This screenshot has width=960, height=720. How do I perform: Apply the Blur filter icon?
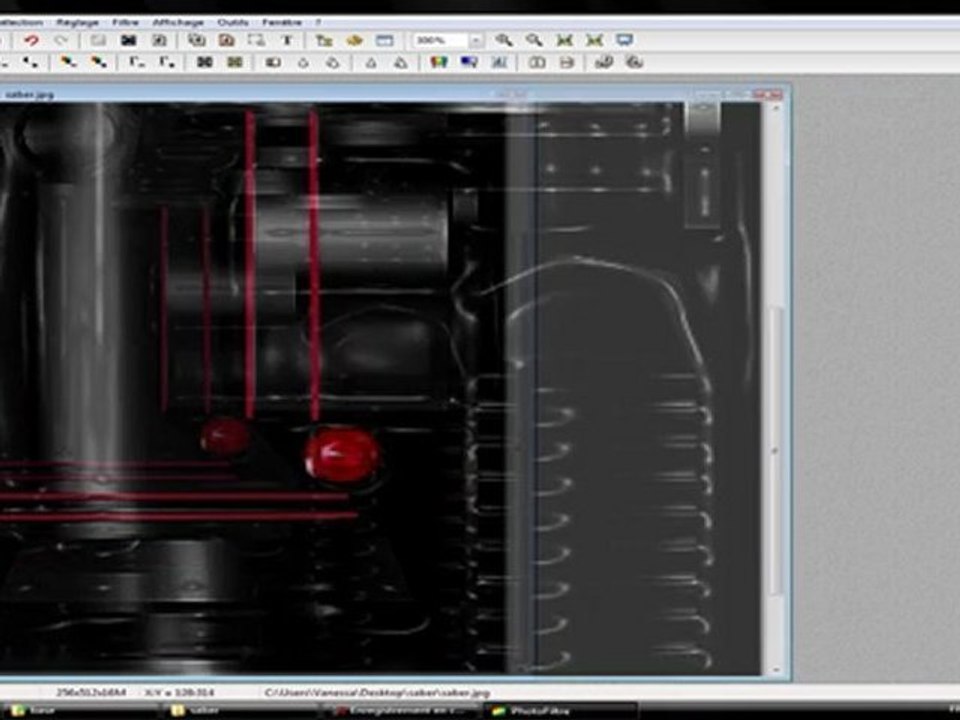coord(333,62)
